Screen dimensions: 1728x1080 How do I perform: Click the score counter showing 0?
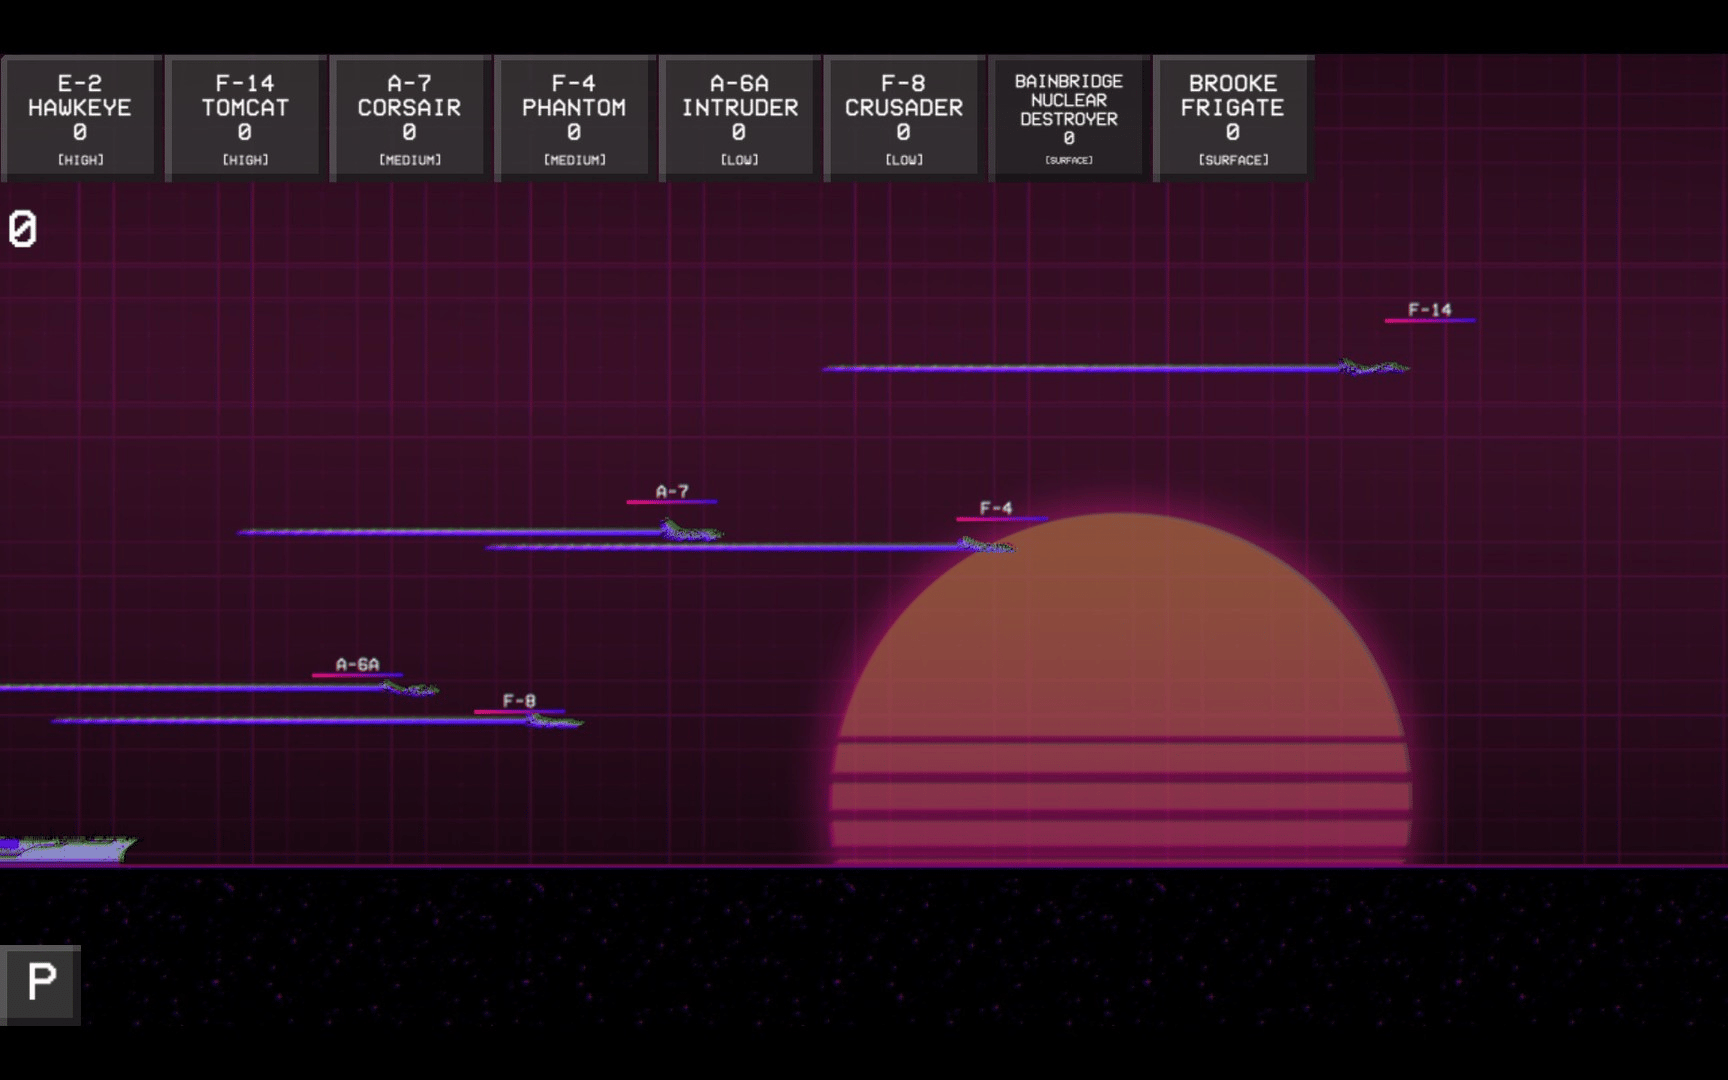pos(23,229)
